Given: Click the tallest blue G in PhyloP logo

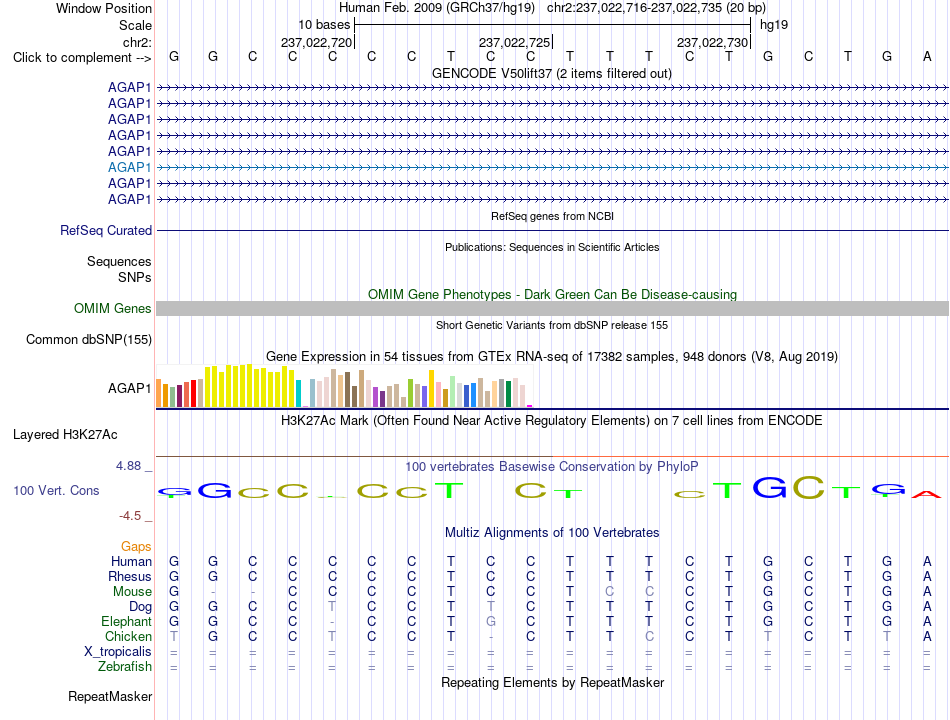Looking at the screenshot, I should pyautogui.click(x=769, y=487).
